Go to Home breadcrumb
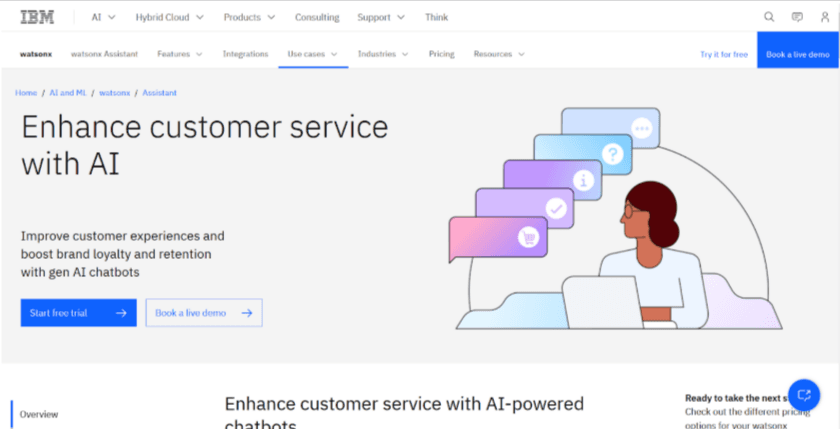The width and height of the screenshot is (840, 429). pos(26,93)
